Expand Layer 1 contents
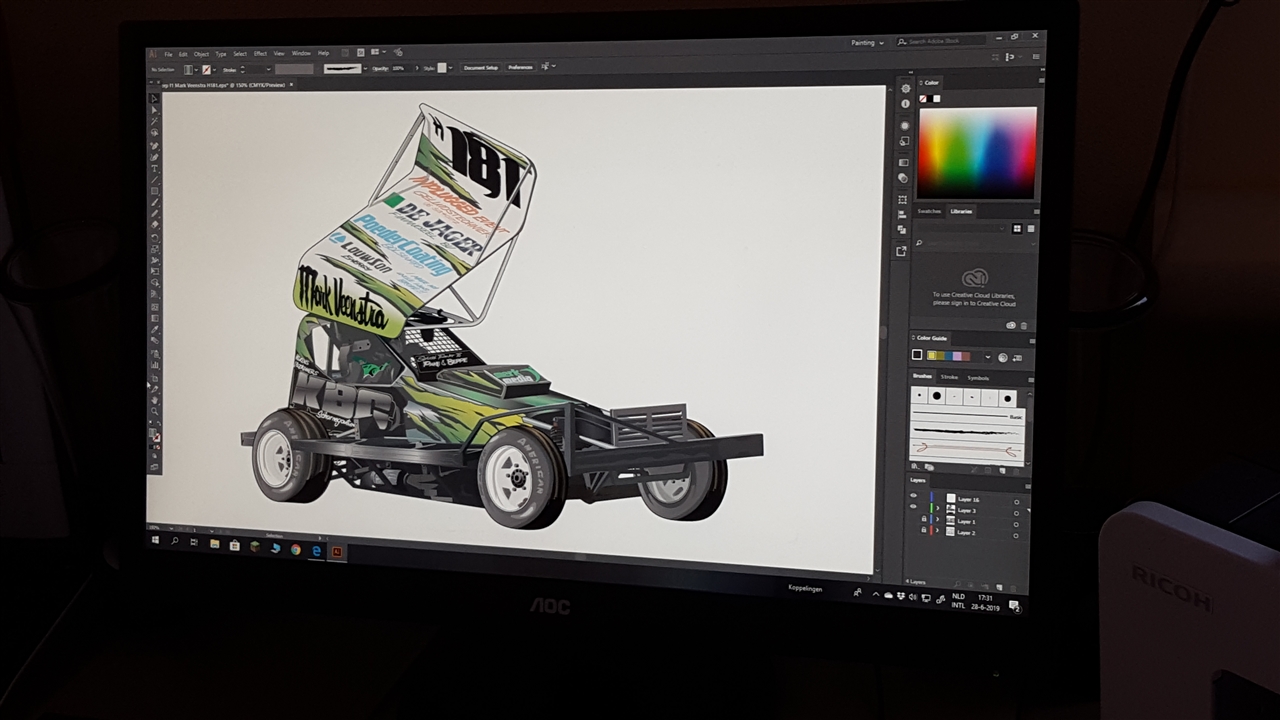 937,520
